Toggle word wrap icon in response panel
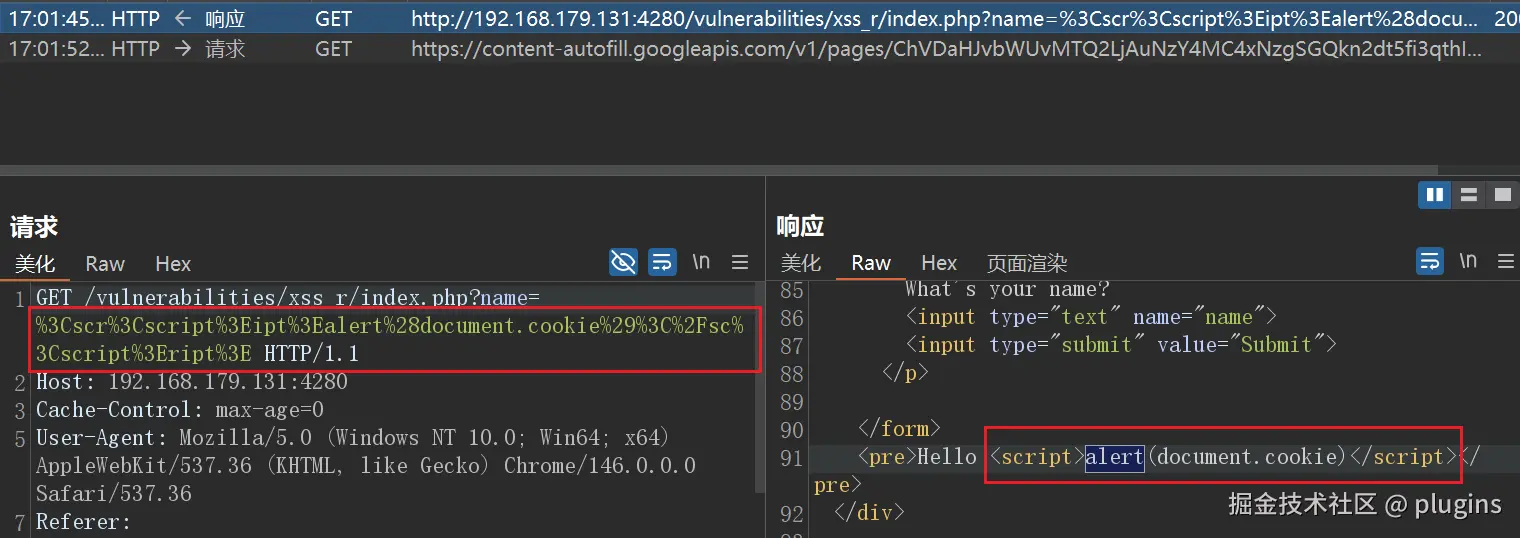 1430,262
